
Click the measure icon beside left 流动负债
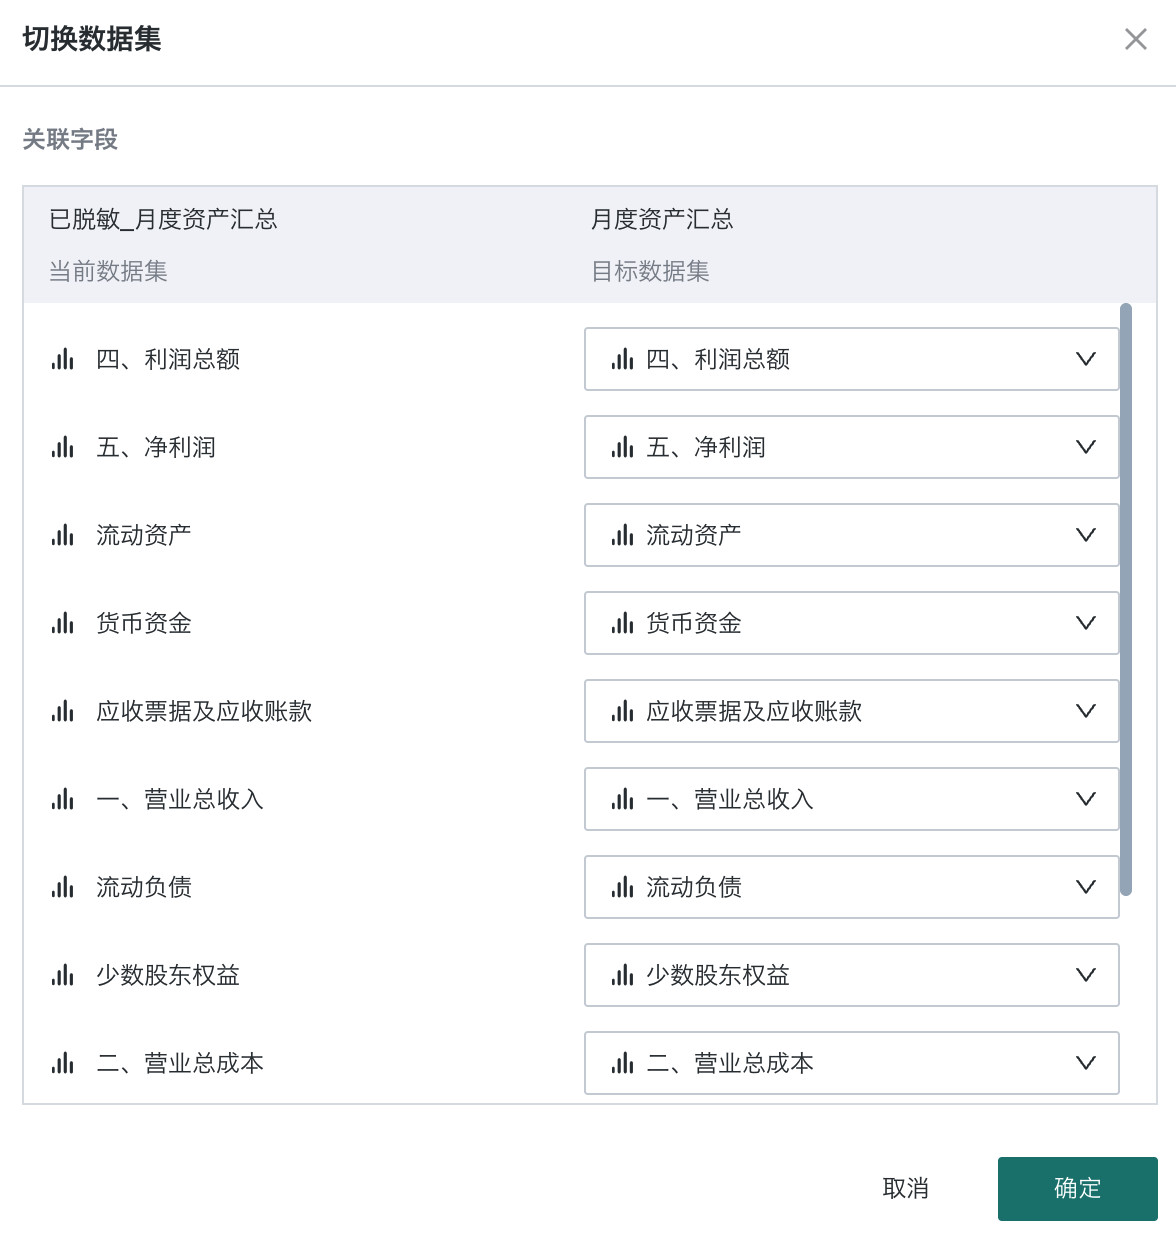(63, 887)
